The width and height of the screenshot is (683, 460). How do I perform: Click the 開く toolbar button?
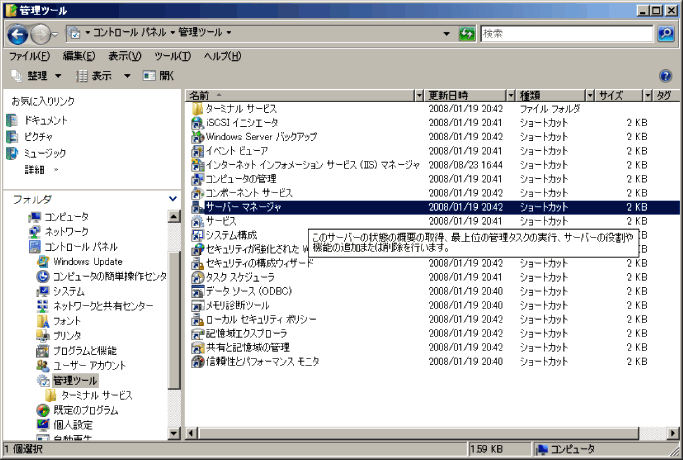[159, 76]
